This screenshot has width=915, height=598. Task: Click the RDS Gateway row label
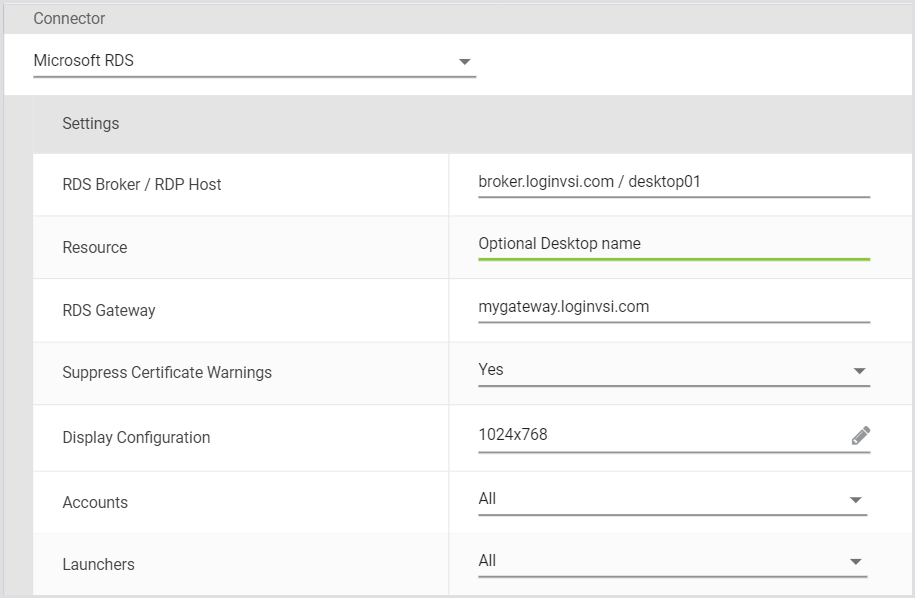pyautogui.click(x=109, y=311)
